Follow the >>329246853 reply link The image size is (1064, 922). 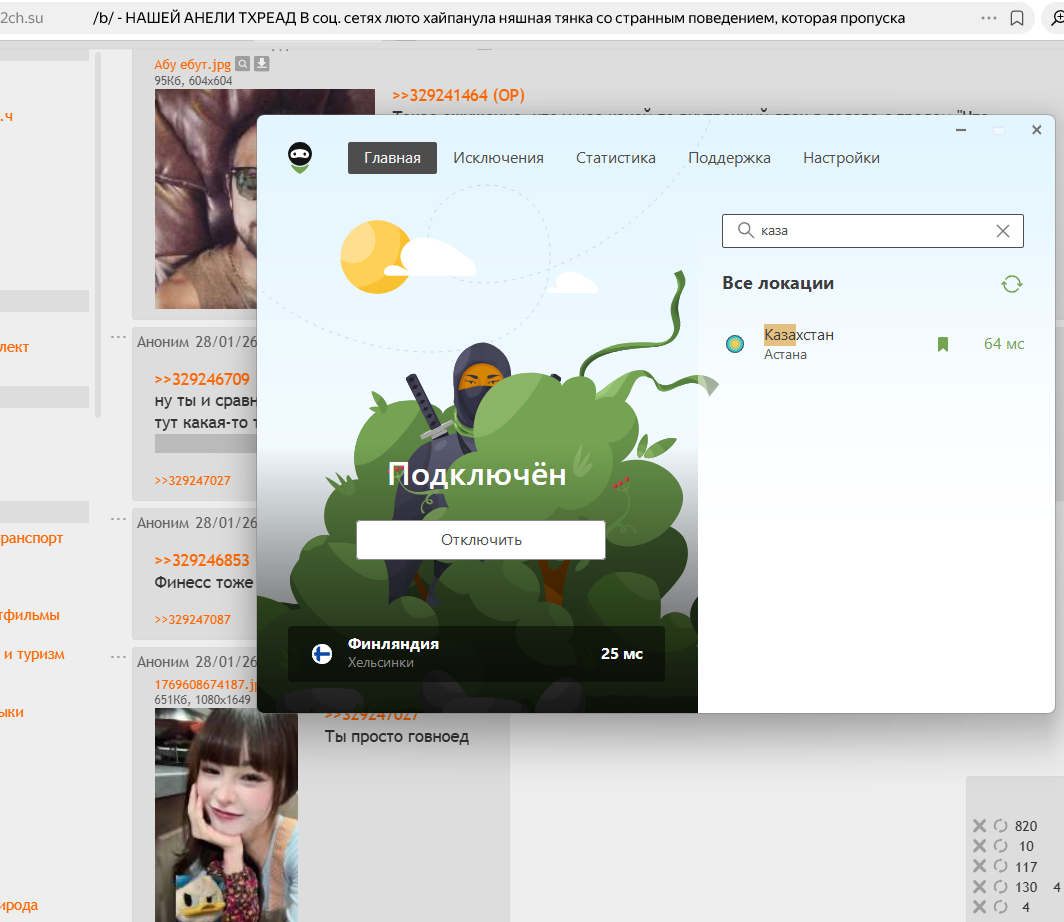[x=202, y=560]
